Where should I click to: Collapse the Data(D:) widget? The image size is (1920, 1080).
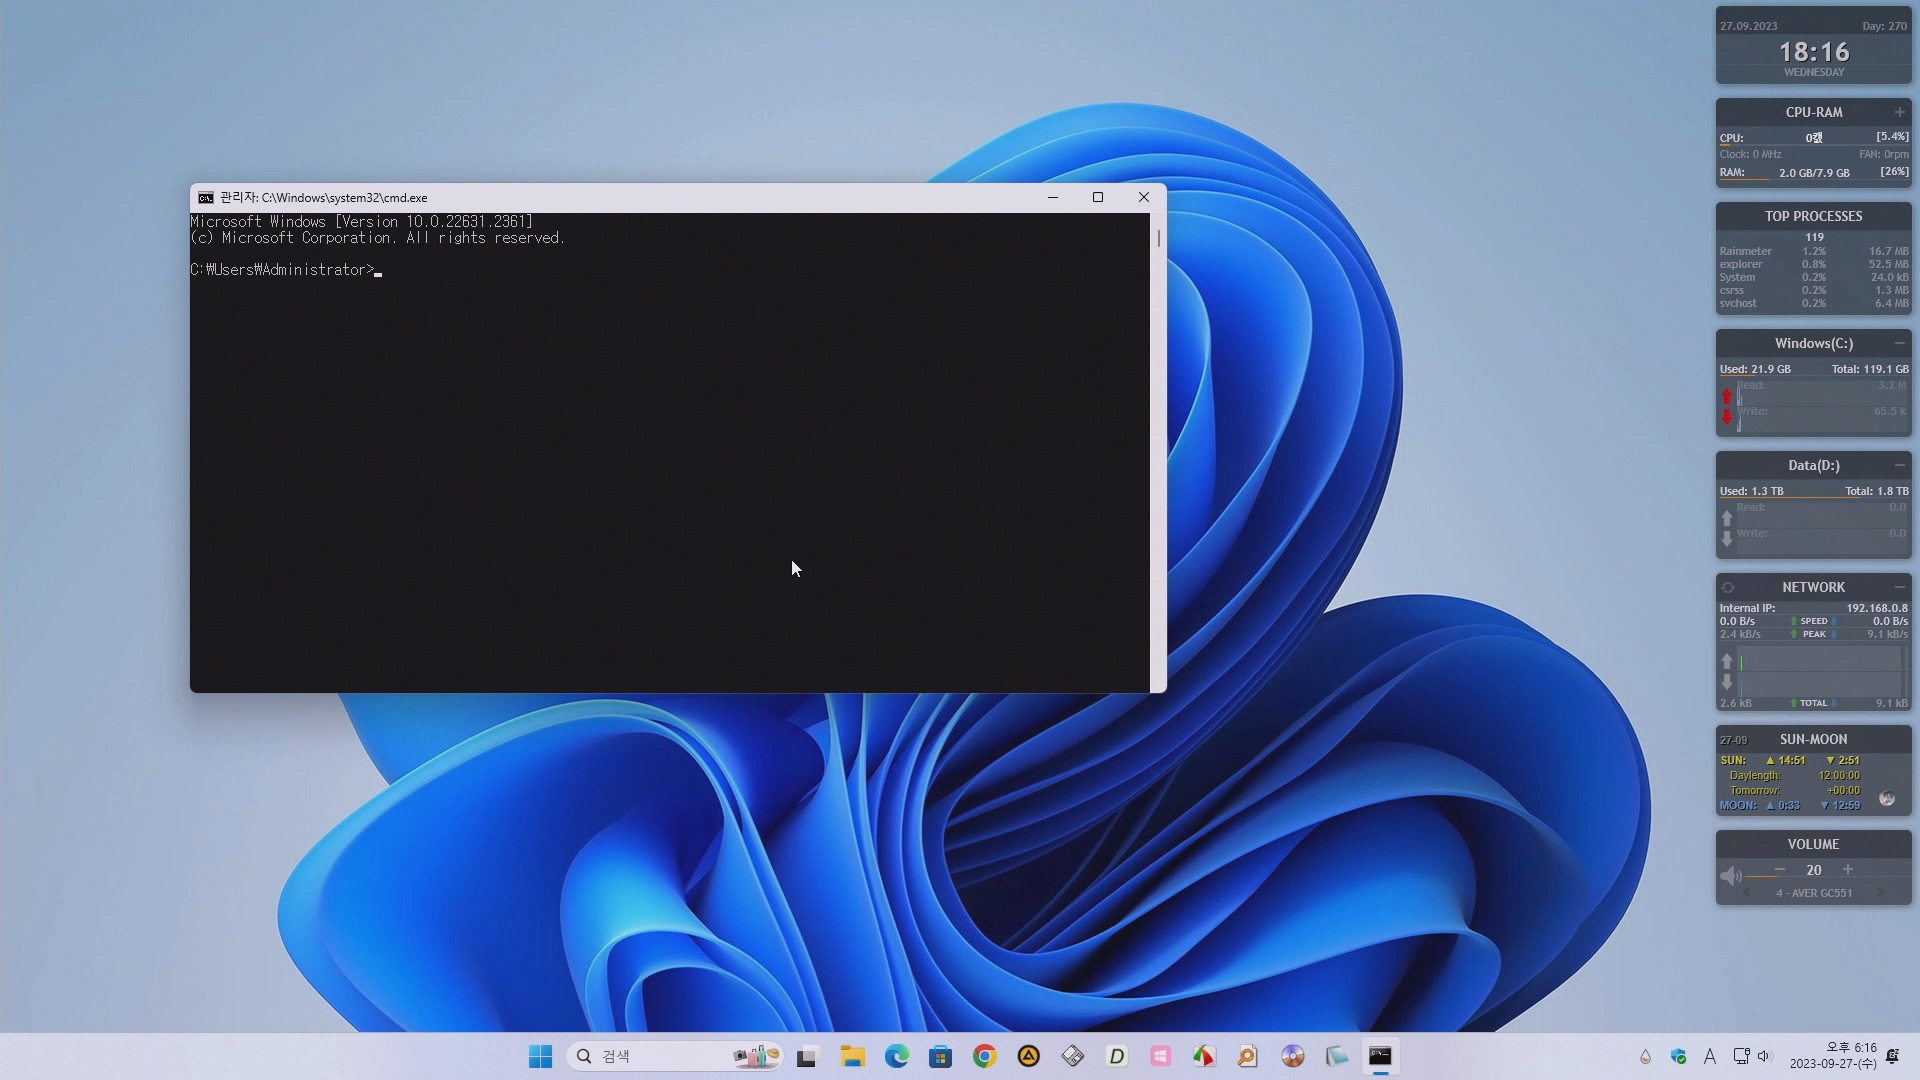1899,465
